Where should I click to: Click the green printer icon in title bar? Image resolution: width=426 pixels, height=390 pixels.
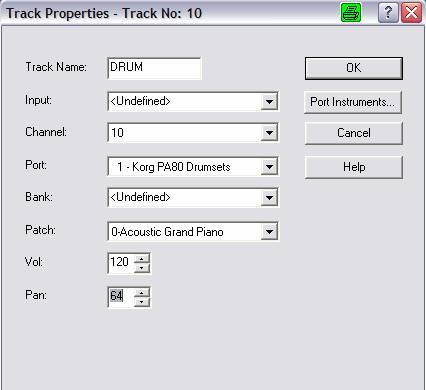click(351, 13)
